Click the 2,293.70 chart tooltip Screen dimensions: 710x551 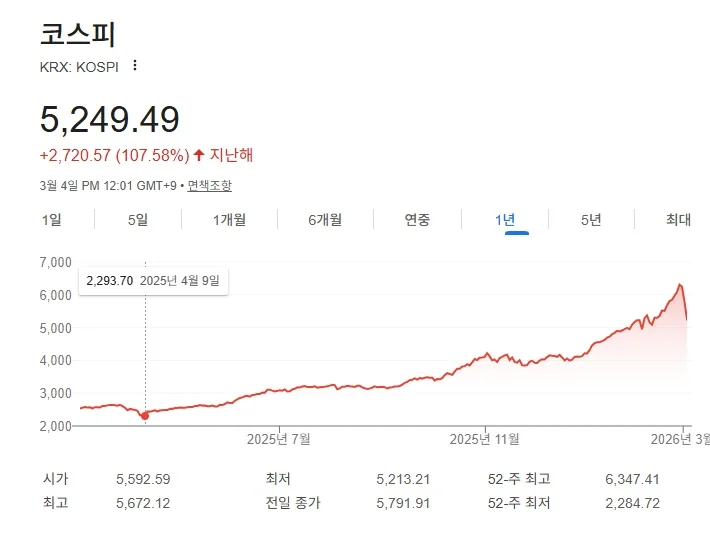[x=154, y=281]
